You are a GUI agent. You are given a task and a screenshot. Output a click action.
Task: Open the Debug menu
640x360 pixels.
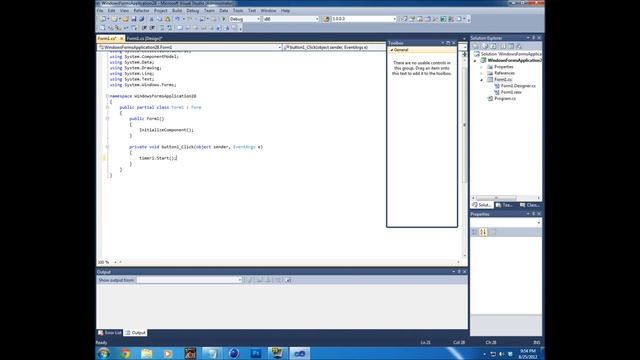193,11
